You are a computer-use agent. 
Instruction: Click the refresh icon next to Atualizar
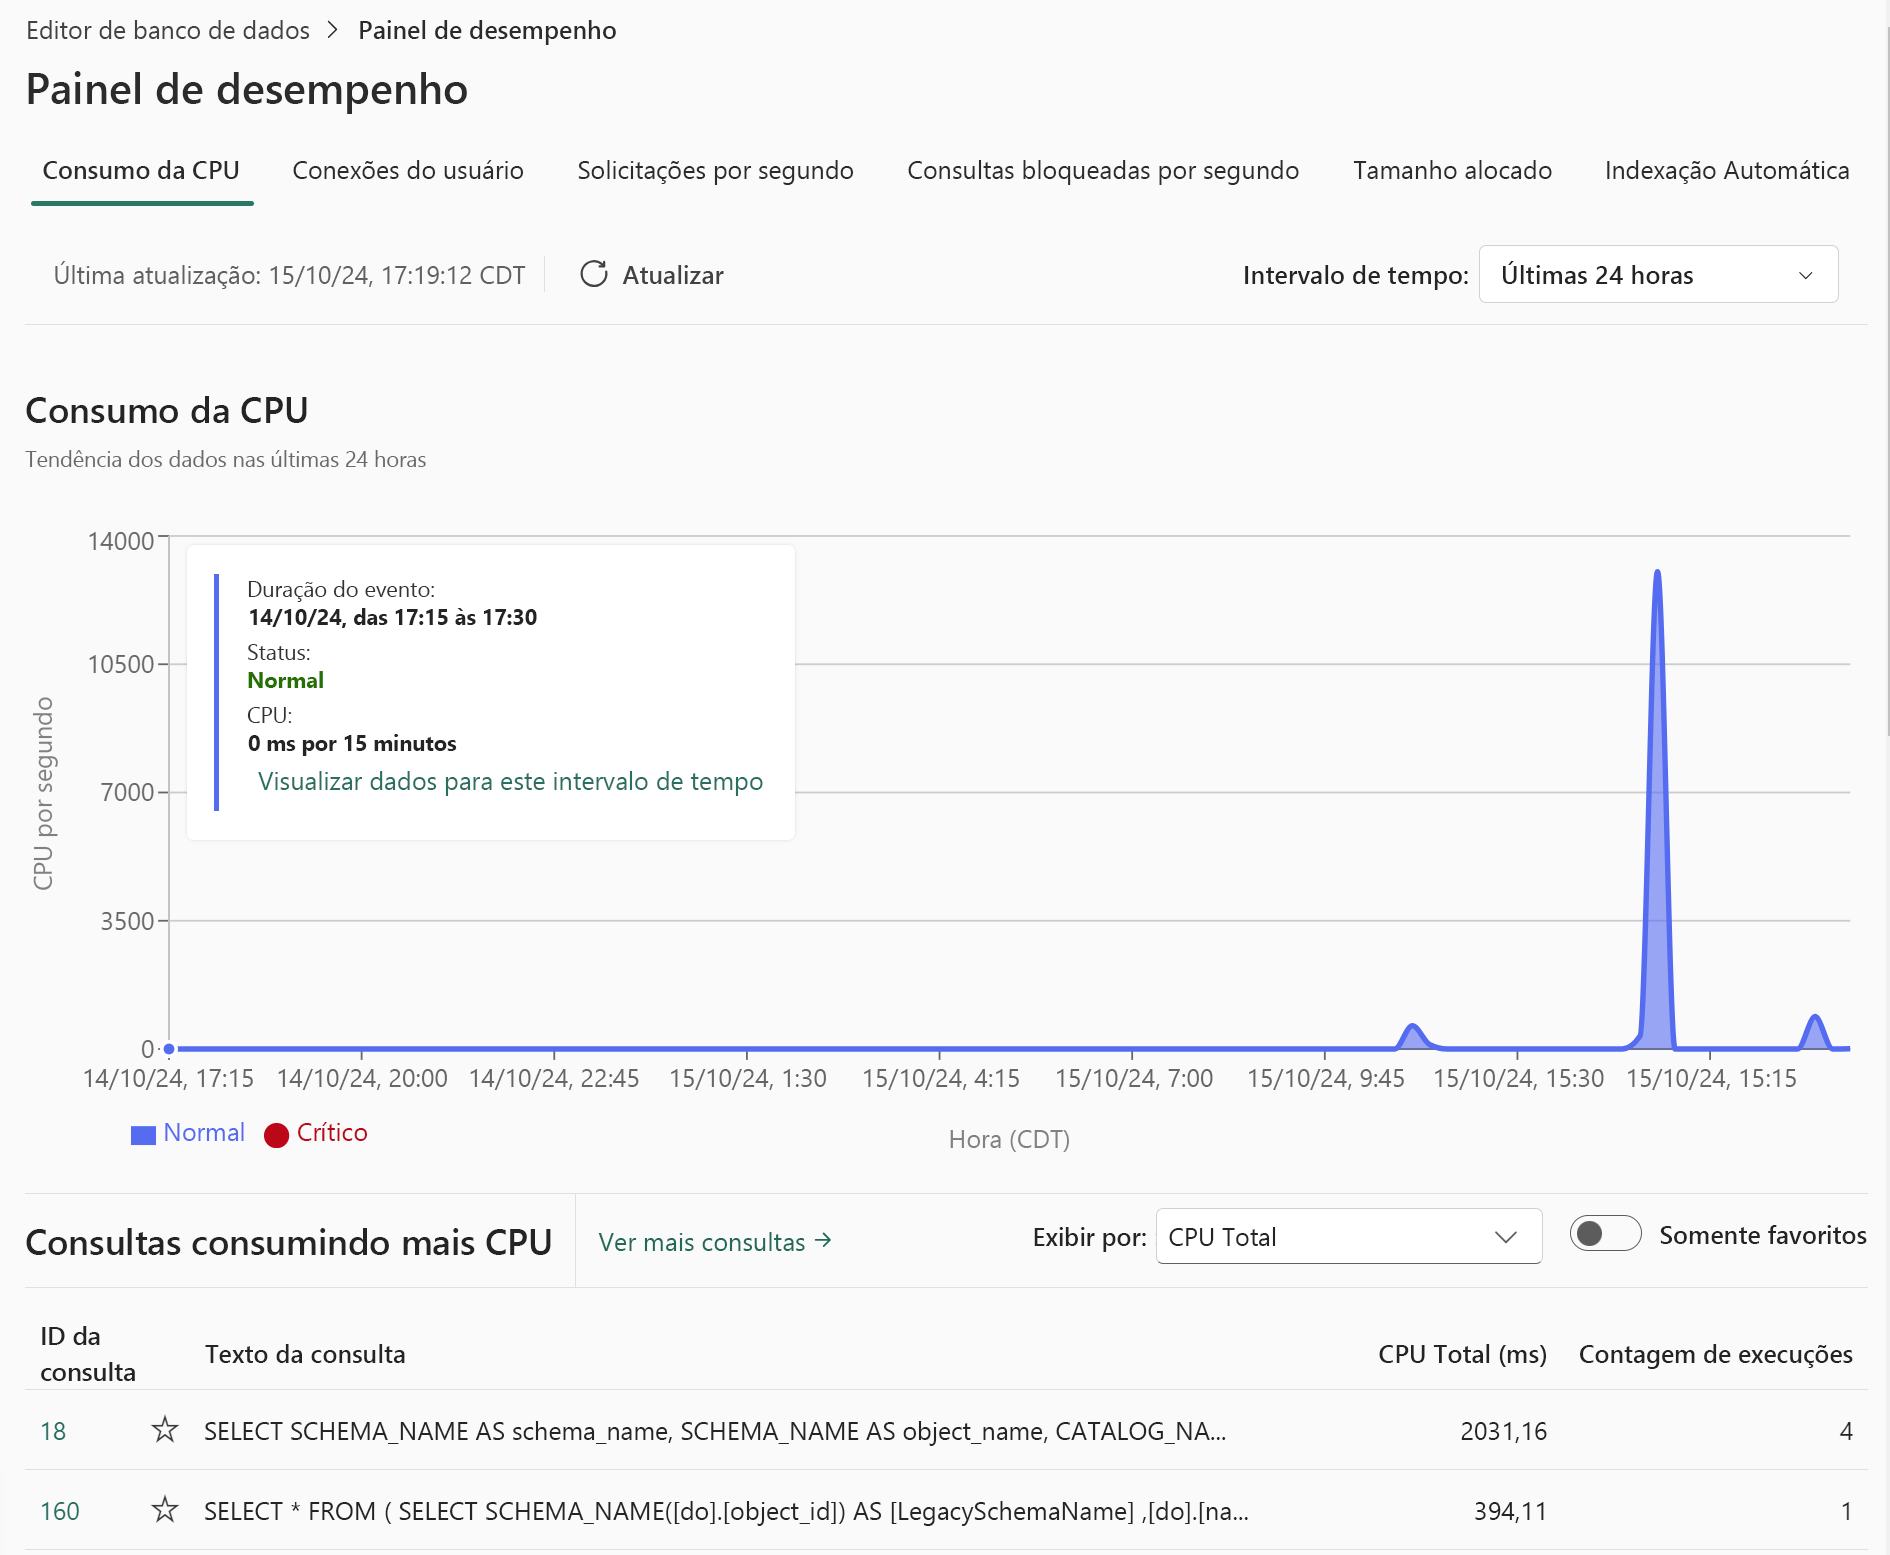594,274
